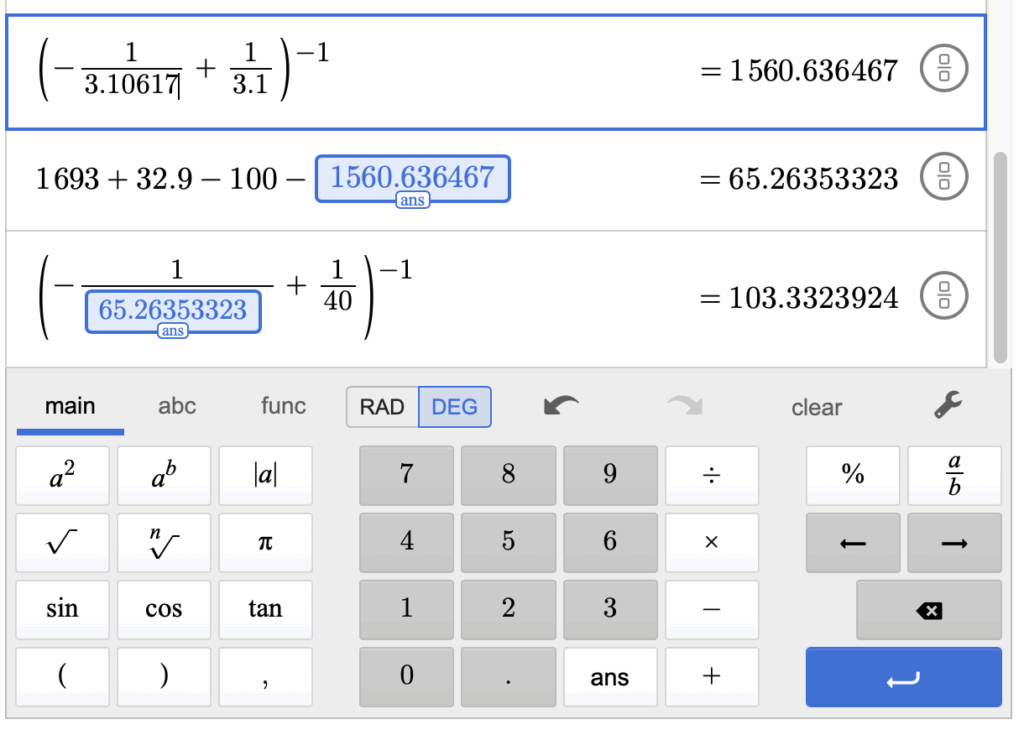Insert a square root symbol
Image resolution: width=1024 pixels, height=740 pixels.
62,543
